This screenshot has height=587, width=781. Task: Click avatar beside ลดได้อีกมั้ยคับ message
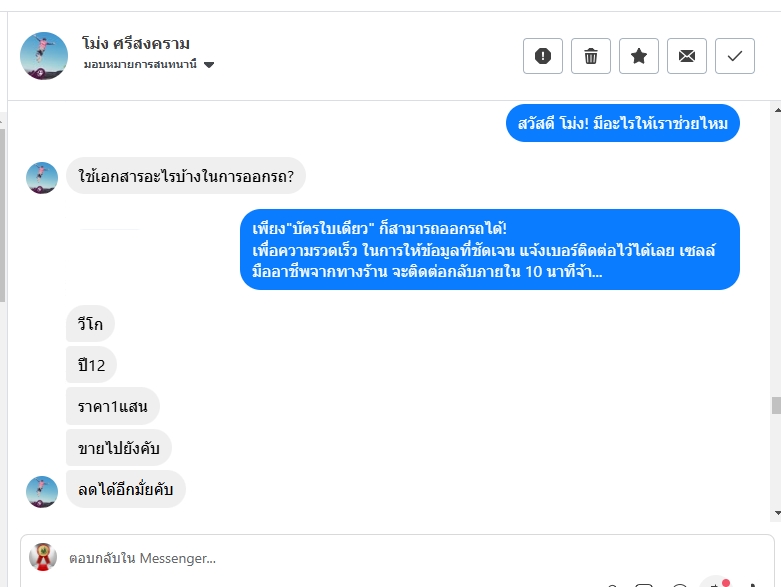click(x=42, y=491)
